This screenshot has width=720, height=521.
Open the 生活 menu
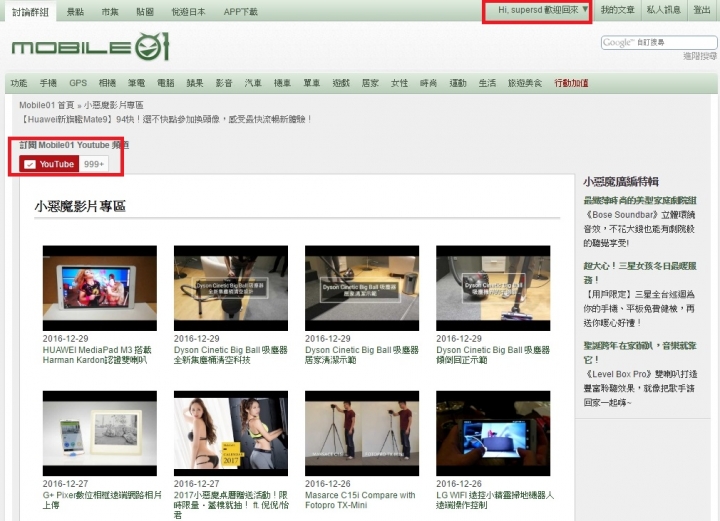487,83
